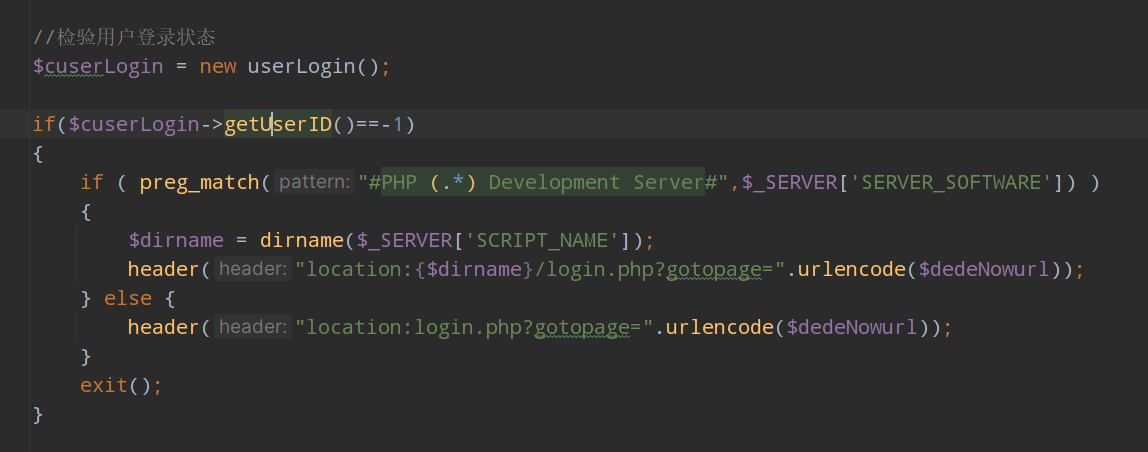Click the exit() statement
Screen dimensions: 1148x452
(x=121, y=385)
